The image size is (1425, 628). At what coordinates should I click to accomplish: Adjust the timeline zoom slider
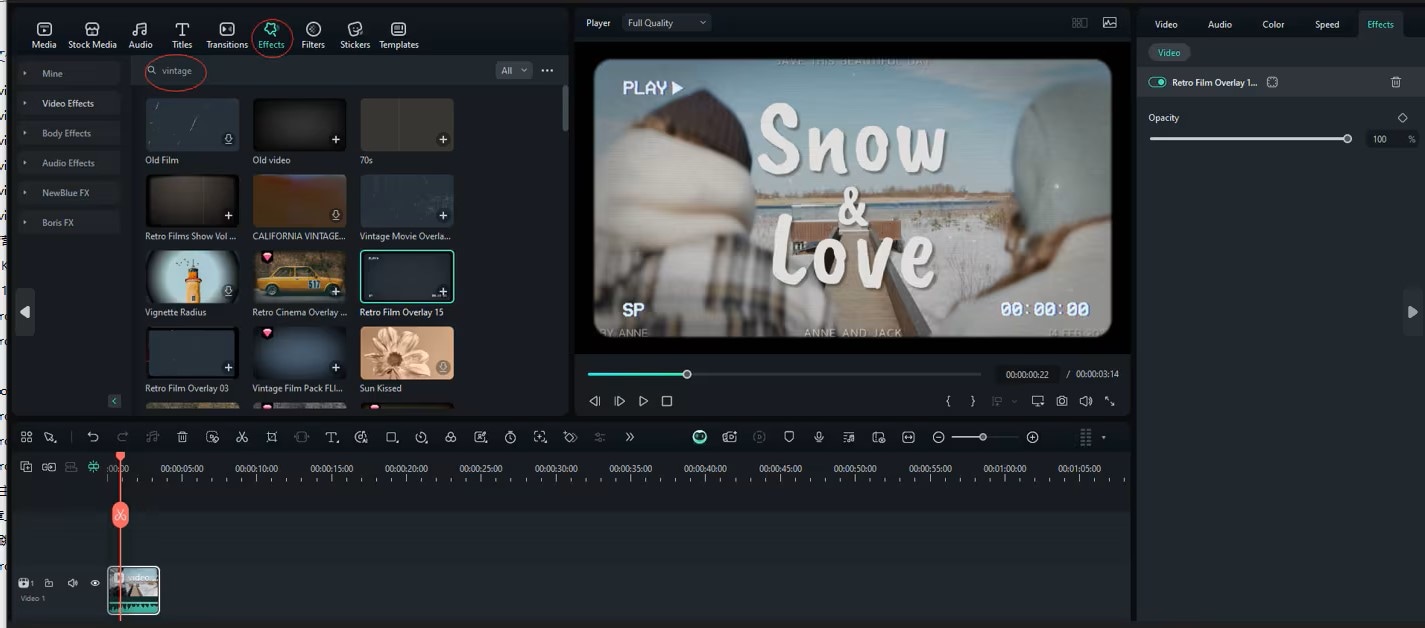(985, 437)
